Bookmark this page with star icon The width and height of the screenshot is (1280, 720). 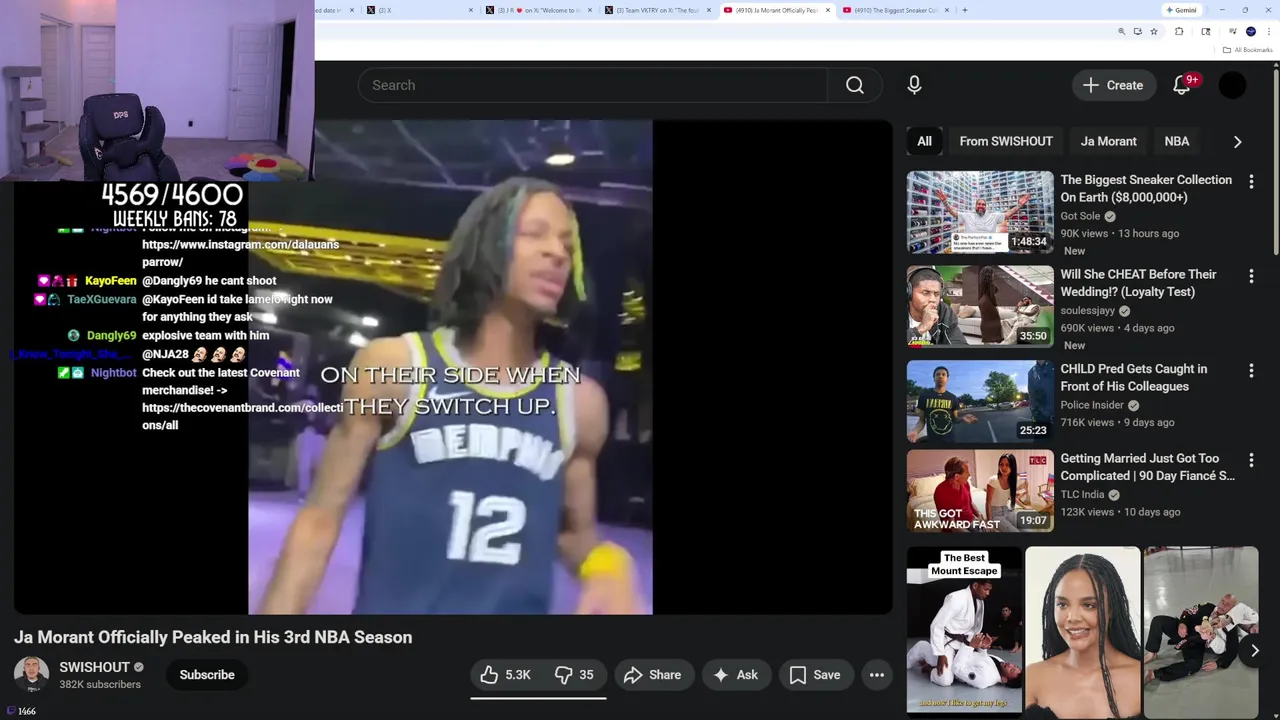pos(1153,32)
